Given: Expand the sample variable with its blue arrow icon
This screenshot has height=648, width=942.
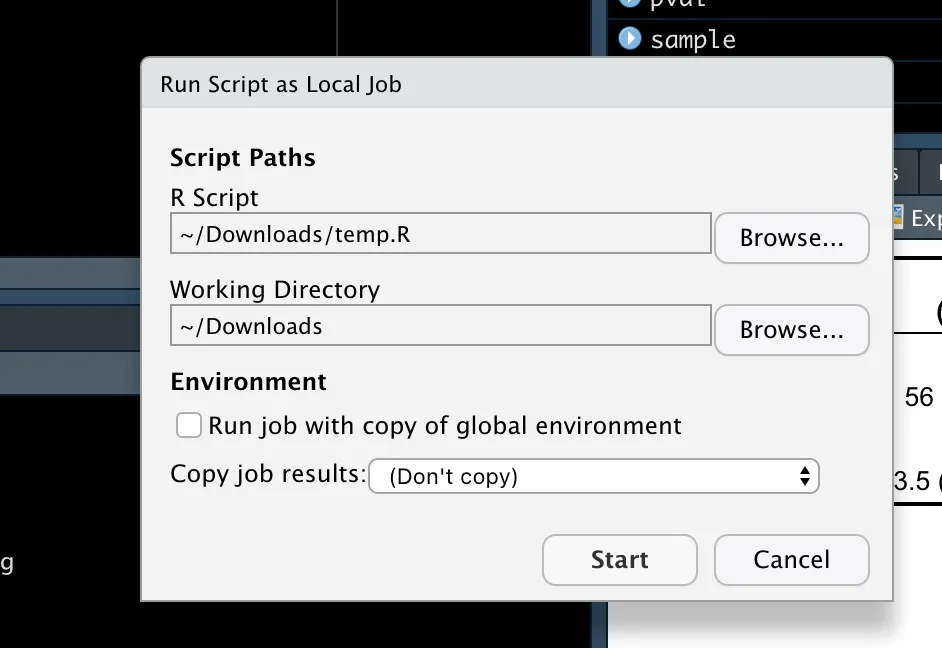Looking at the screenshot, I should (629, 39).
